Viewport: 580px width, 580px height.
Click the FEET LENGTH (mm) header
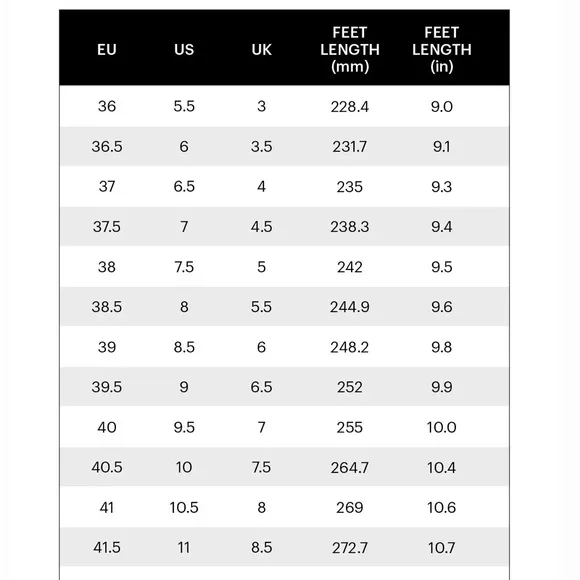[350, 50]
